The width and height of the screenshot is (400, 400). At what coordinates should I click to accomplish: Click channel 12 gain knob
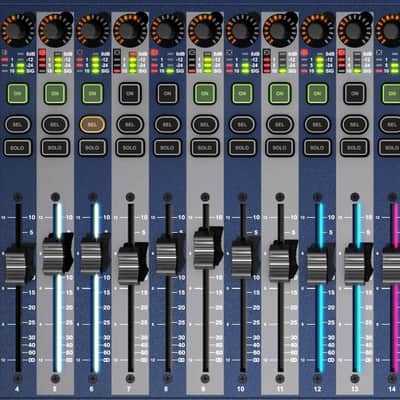317,30
